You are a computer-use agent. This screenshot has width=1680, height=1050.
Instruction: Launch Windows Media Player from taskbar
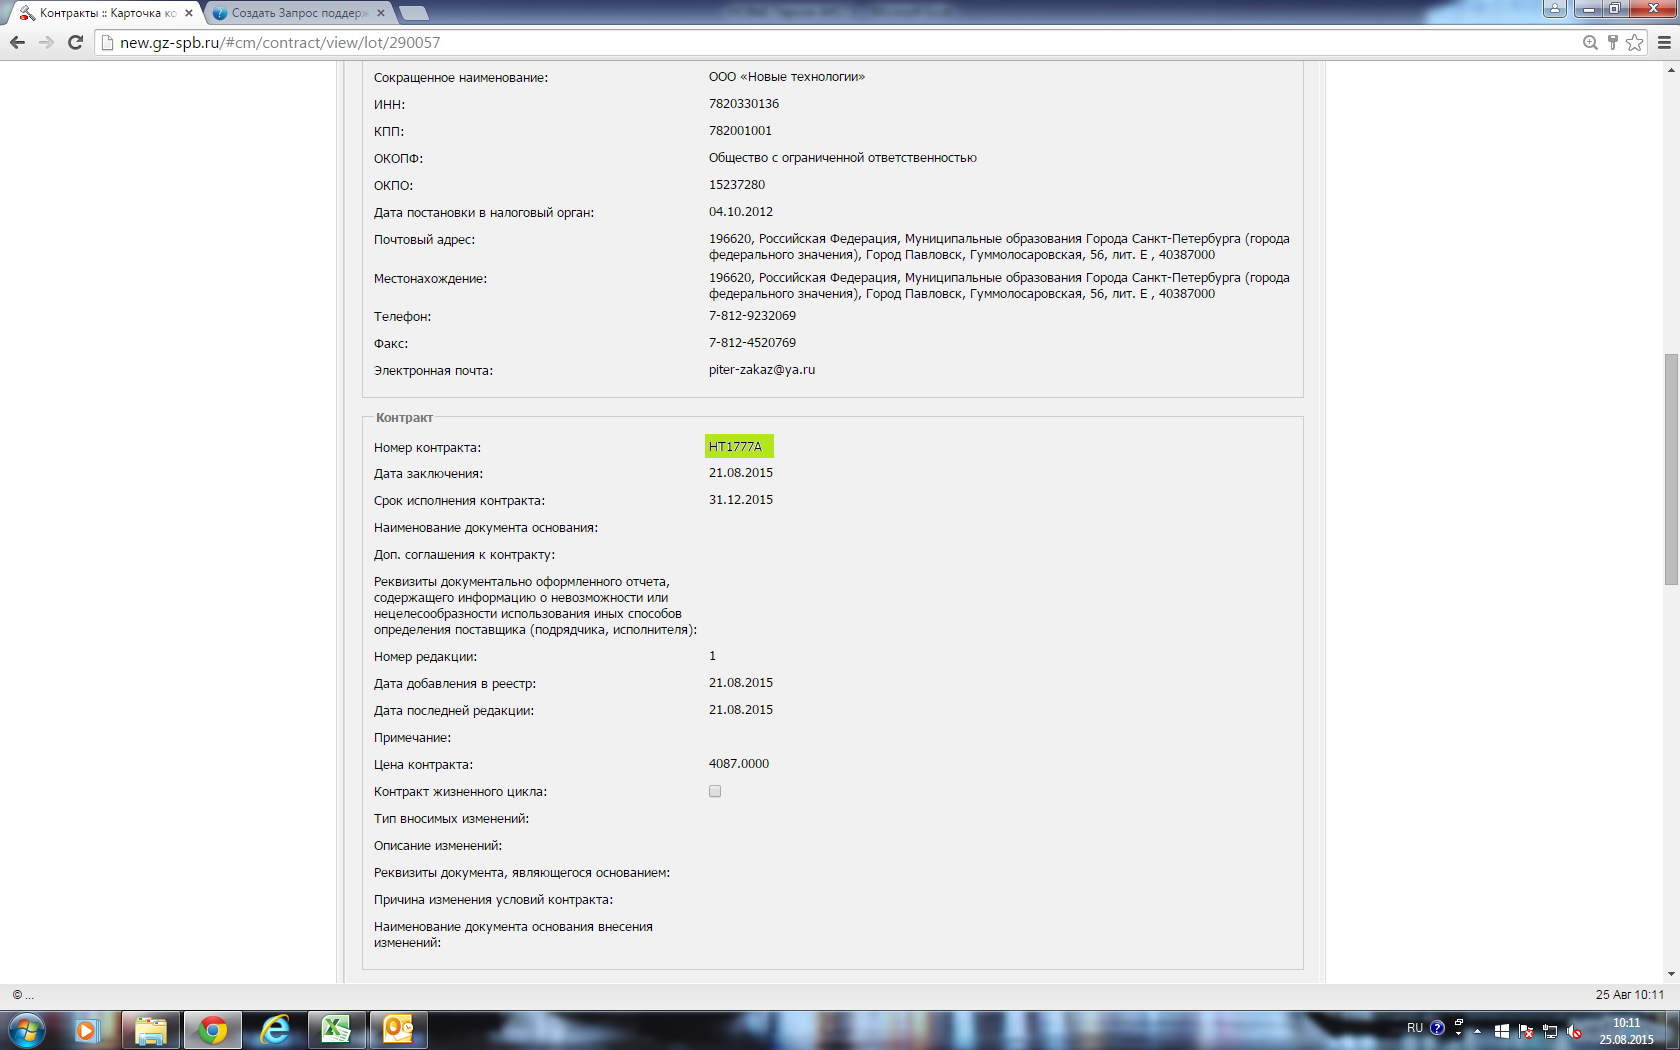[87, 1030]
